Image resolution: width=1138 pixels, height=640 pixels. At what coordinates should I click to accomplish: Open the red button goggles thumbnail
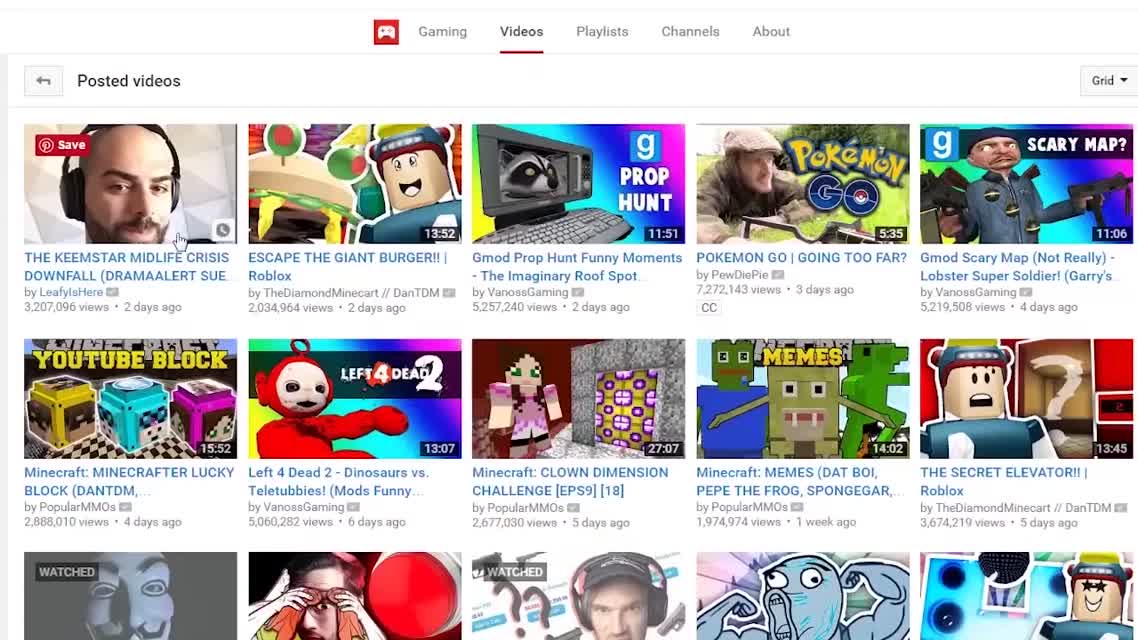click(x=355, y=596)
